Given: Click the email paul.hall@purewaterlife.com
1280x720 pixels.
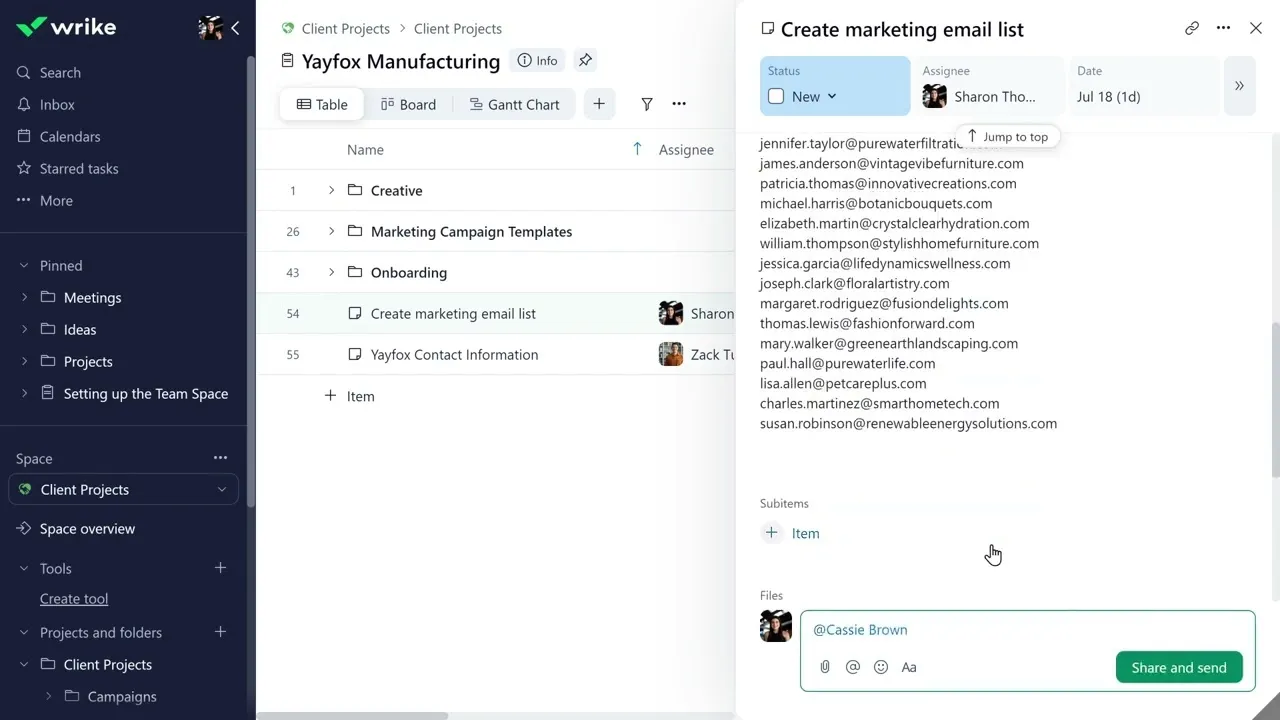Looking at the screenshot, I should [x=848, y=364].
